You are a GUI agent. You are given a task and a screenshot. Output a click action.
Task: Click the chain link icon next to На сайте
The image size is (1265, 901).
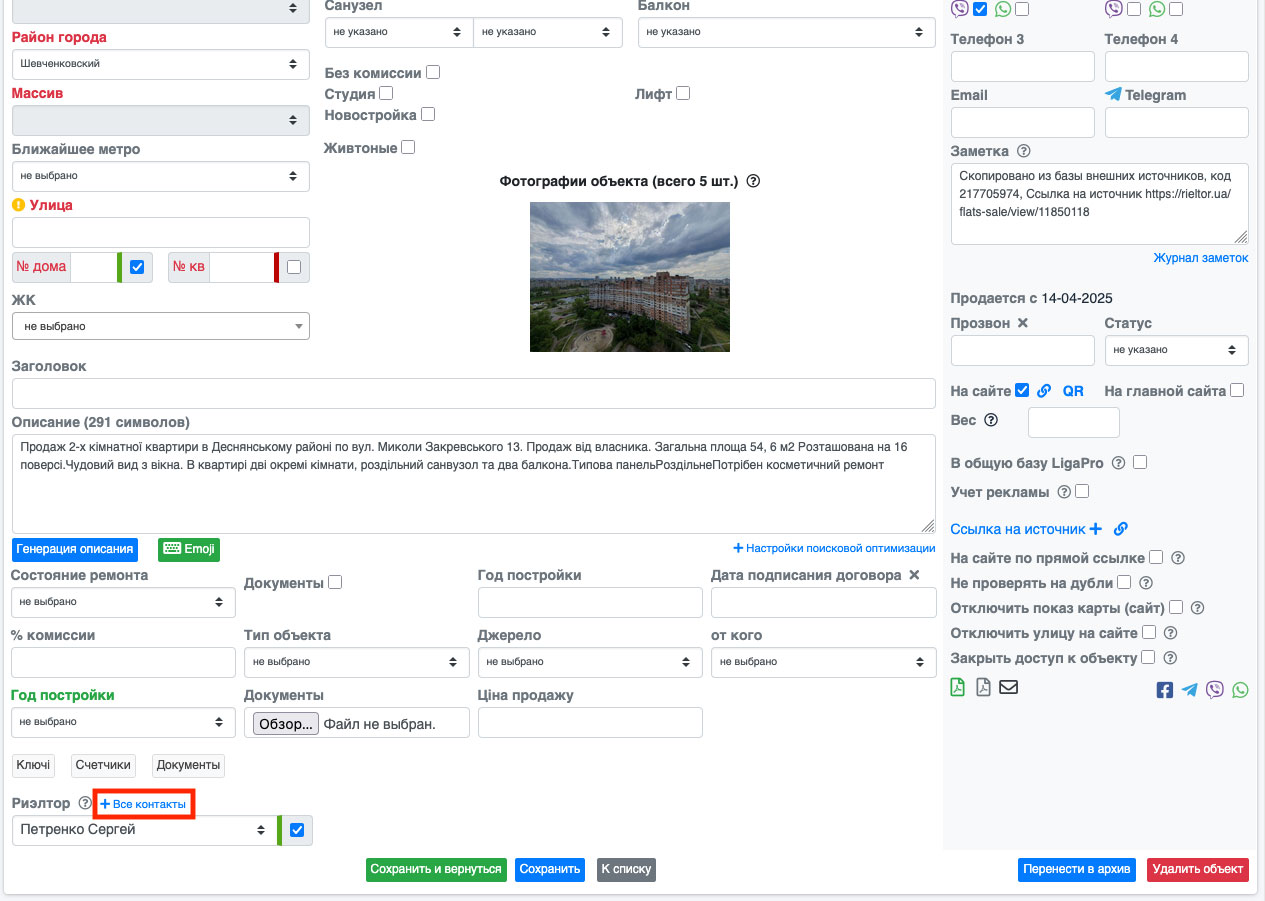pos(1044,391)
